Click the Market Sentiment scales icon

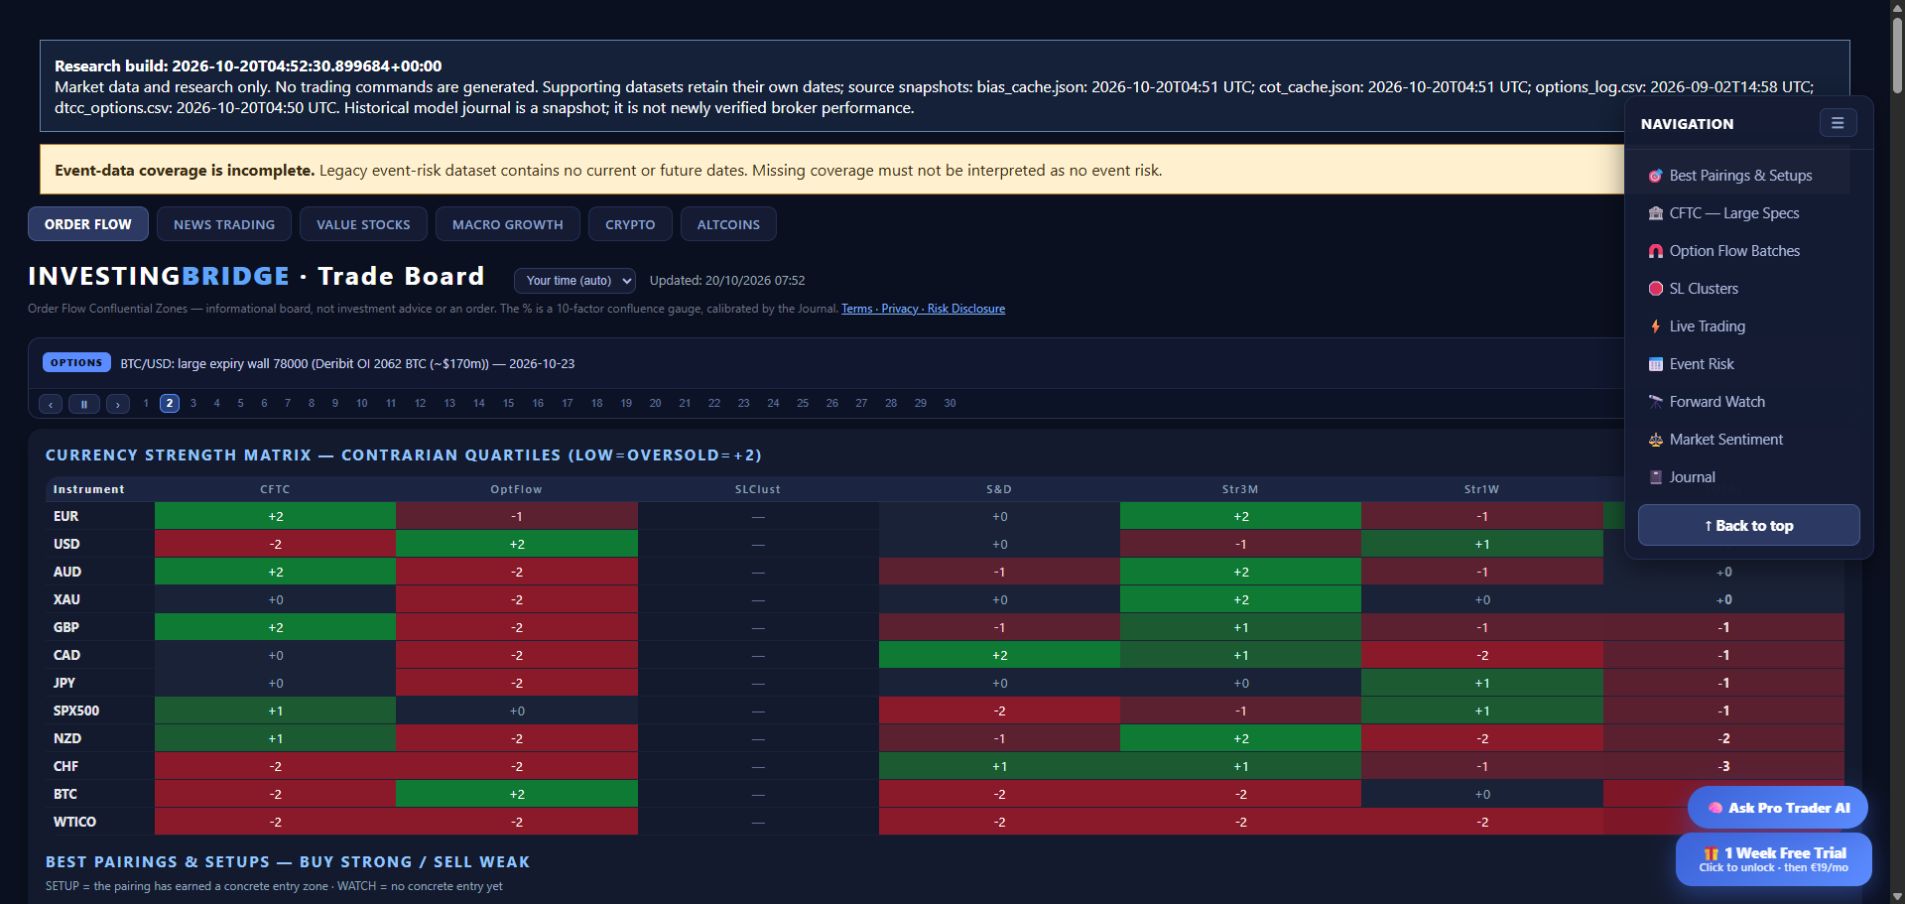[1655, 440]
